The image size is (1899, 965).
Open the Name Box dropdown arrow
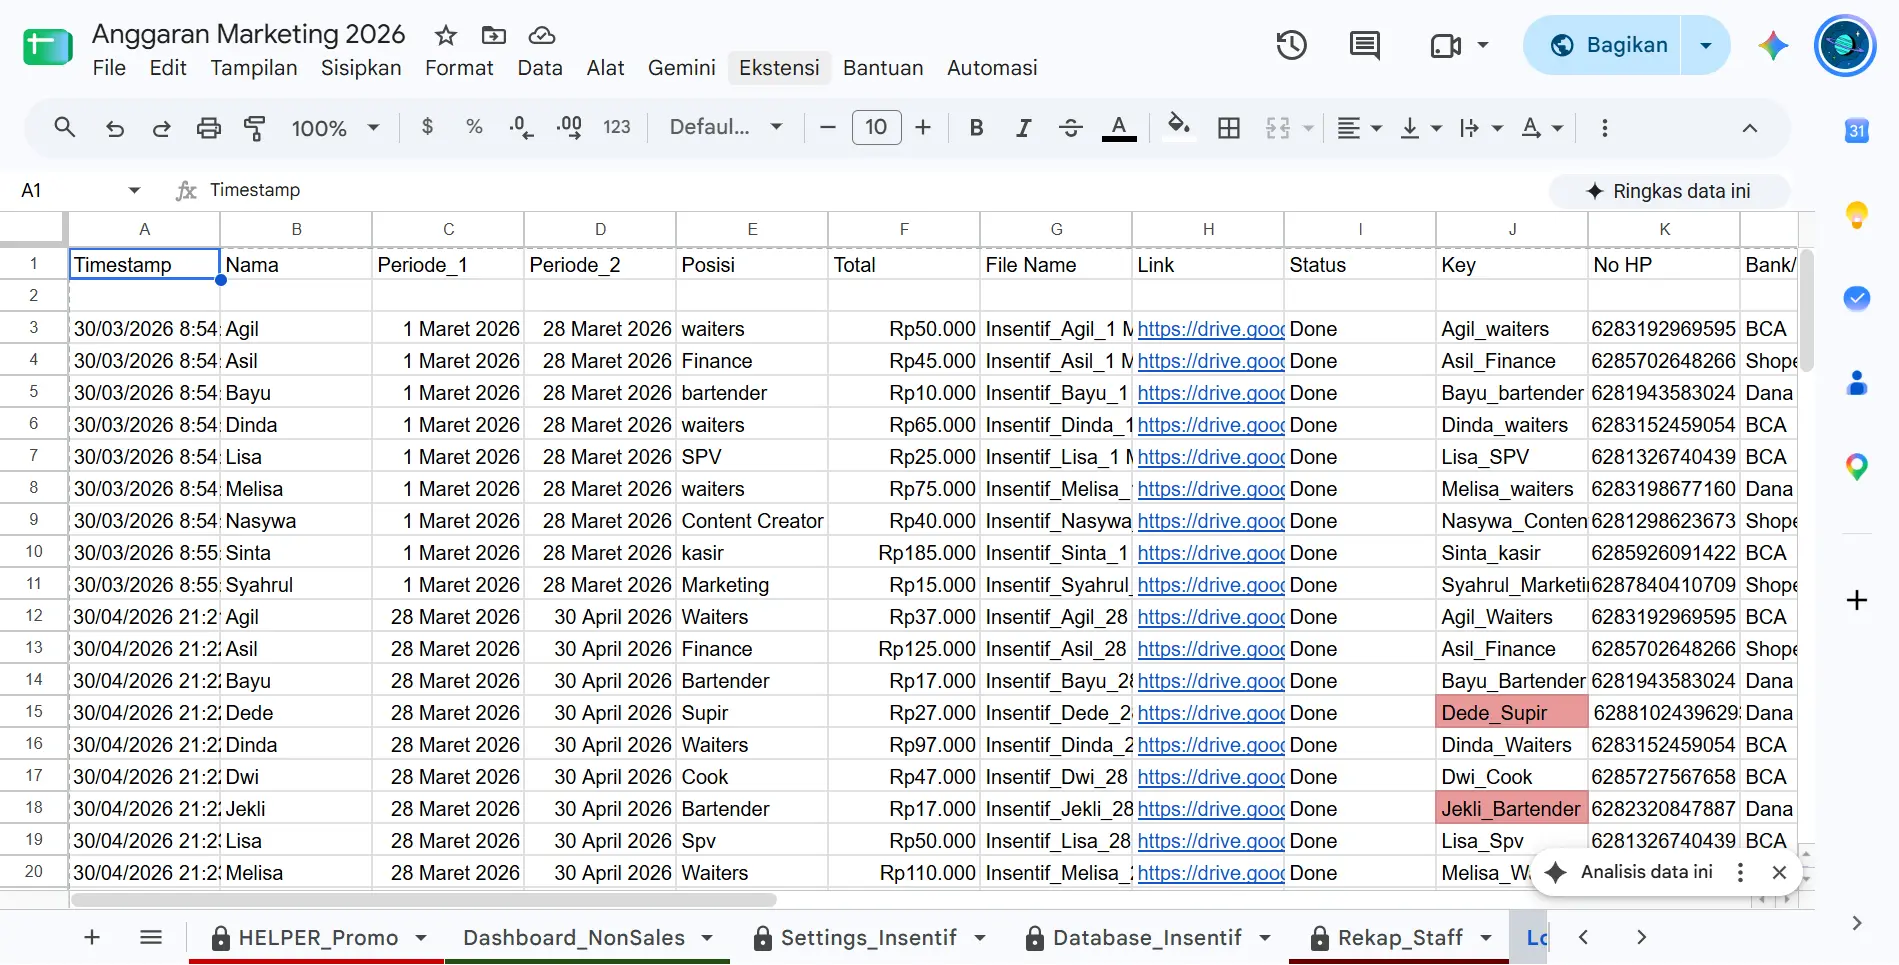(x=134, y=190)
